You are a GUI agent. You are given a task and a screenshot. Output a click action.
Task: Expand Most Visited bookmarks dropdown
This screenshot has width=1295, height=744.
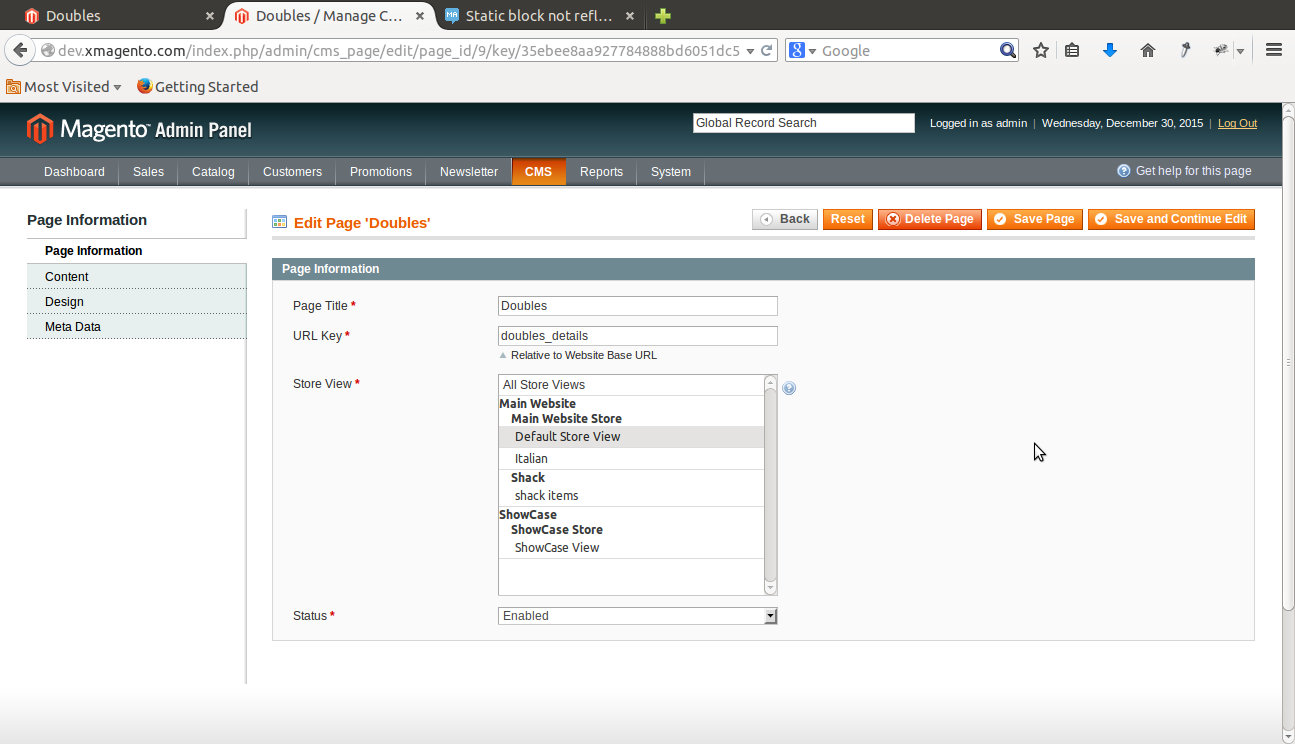click(x=117, y=87)
